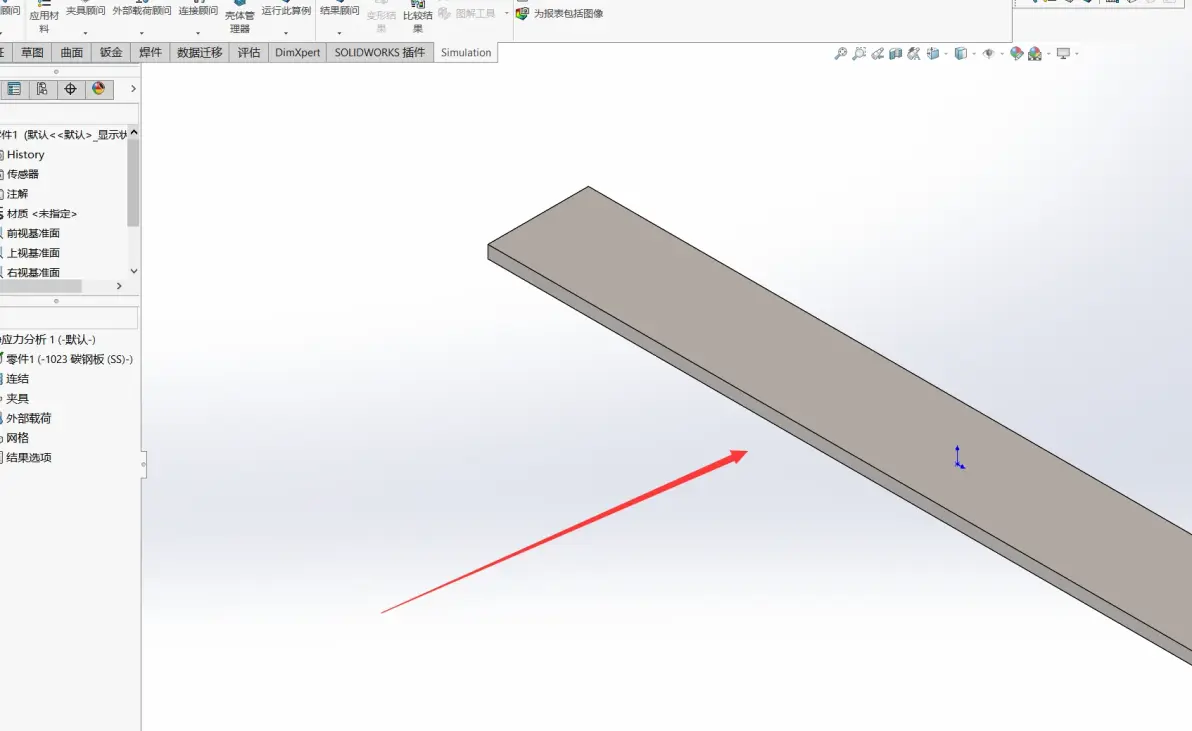Select 网格 mesh in study tree
Image resolution: width=1192 pixels, height=731 pixels.
coord(17,438)
